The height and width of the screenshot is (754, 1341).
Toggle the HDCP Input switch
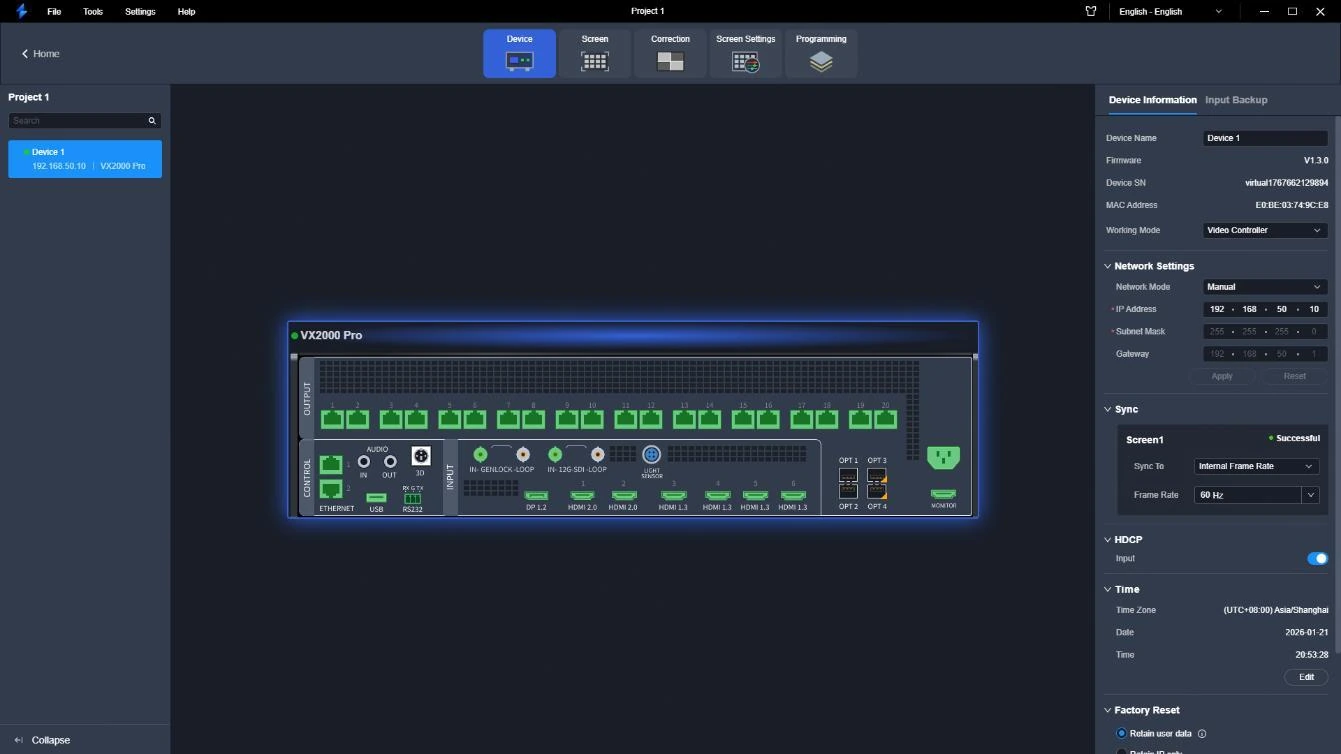(x=1317, y=559)
